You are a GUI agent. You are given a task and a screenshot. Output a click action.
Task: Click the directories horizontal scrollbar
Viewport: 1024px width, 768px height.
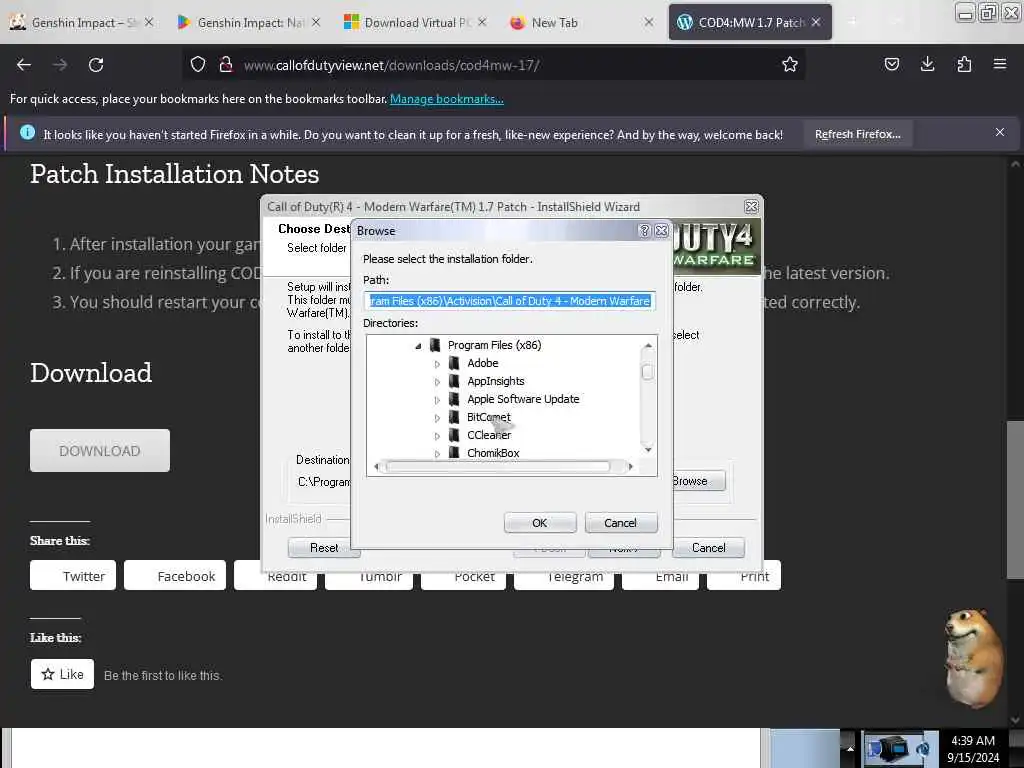click(x=503, y=466)
